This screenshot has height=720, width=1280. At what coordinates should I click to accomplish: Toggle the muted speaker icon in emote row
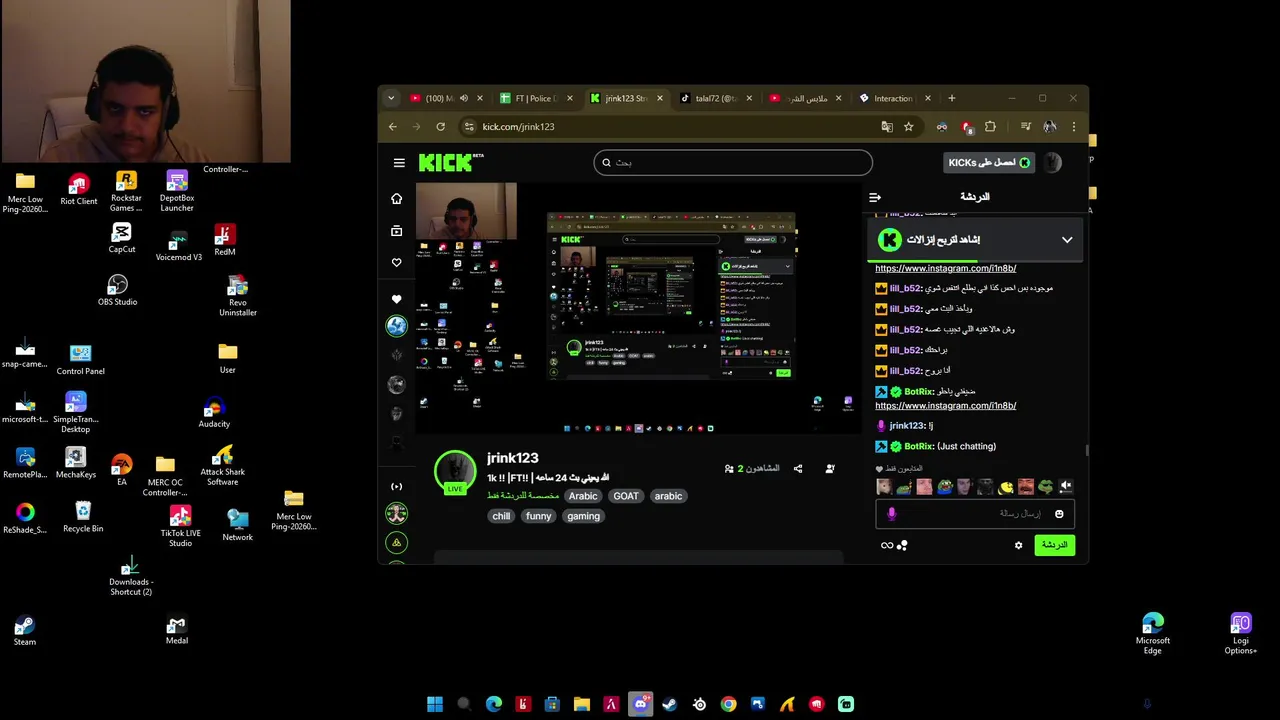(1066, 487)
